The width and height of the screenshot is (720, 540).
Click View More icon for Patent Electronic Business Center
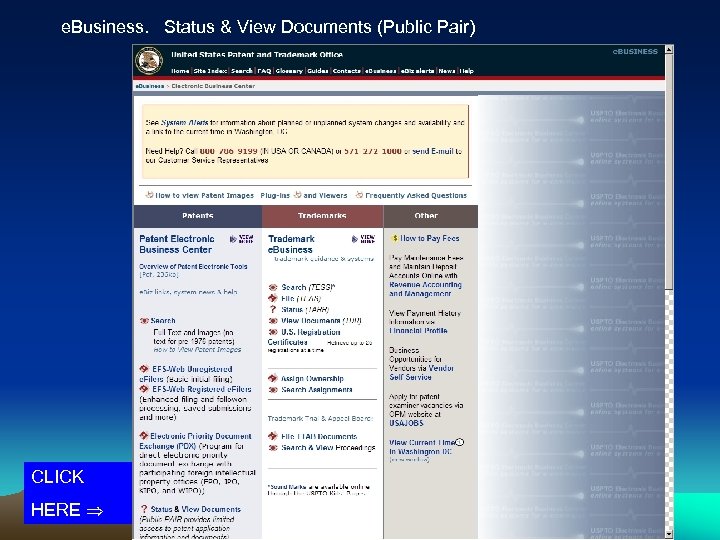click(x=242, y=239)
